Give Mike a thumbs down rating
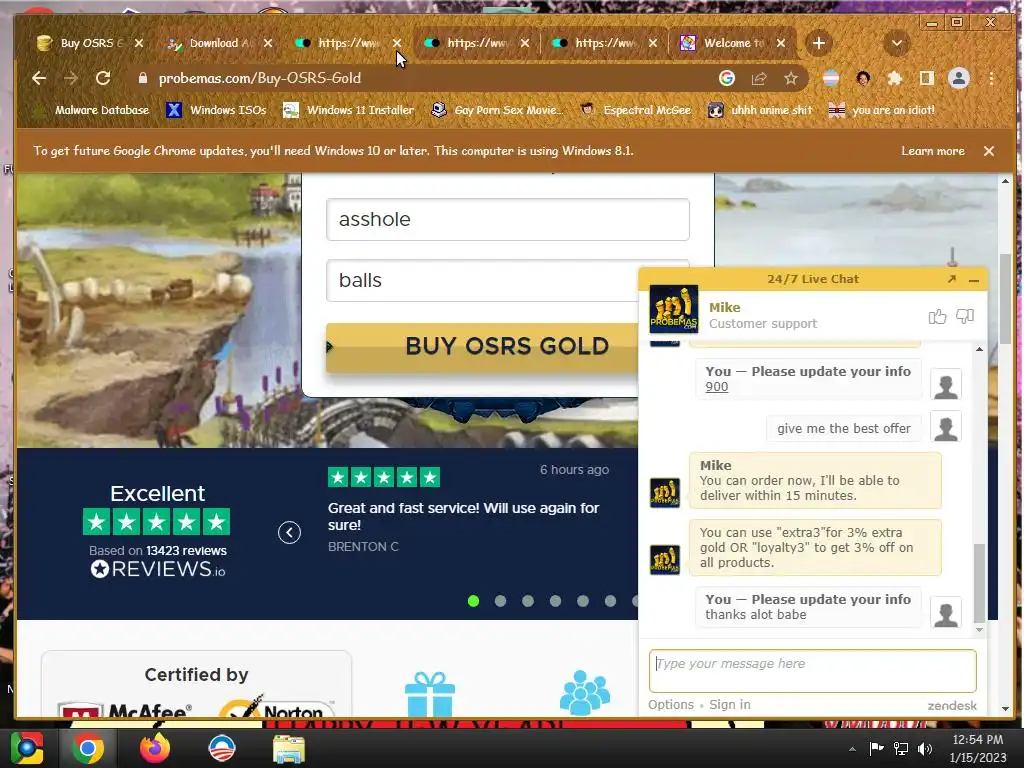 965,317
